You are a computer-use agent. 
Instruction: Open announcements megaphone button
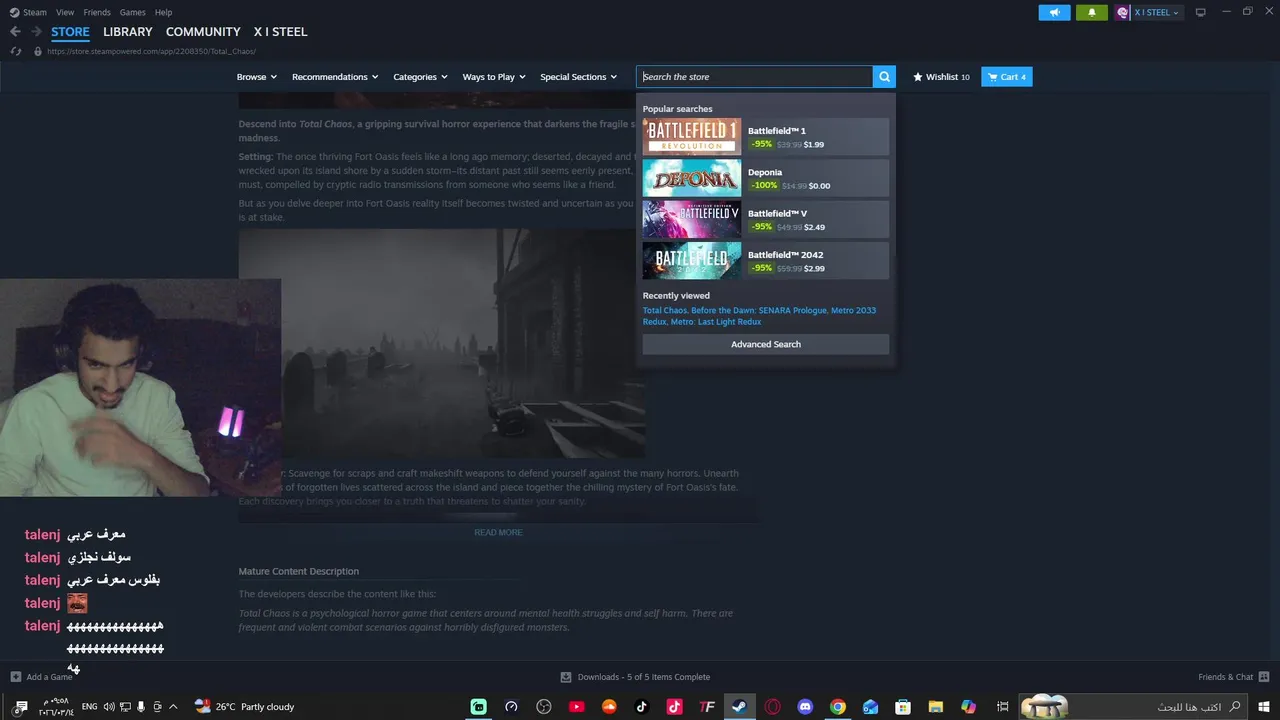coord(1054,12)
